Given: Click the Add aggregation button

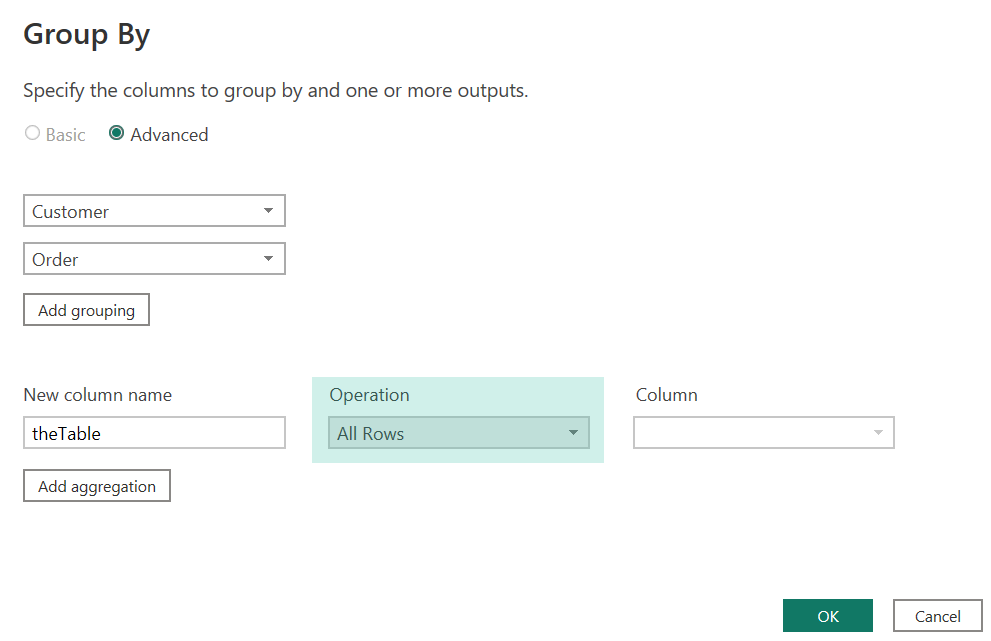Looking at the screenshot, I should [97, 486].
